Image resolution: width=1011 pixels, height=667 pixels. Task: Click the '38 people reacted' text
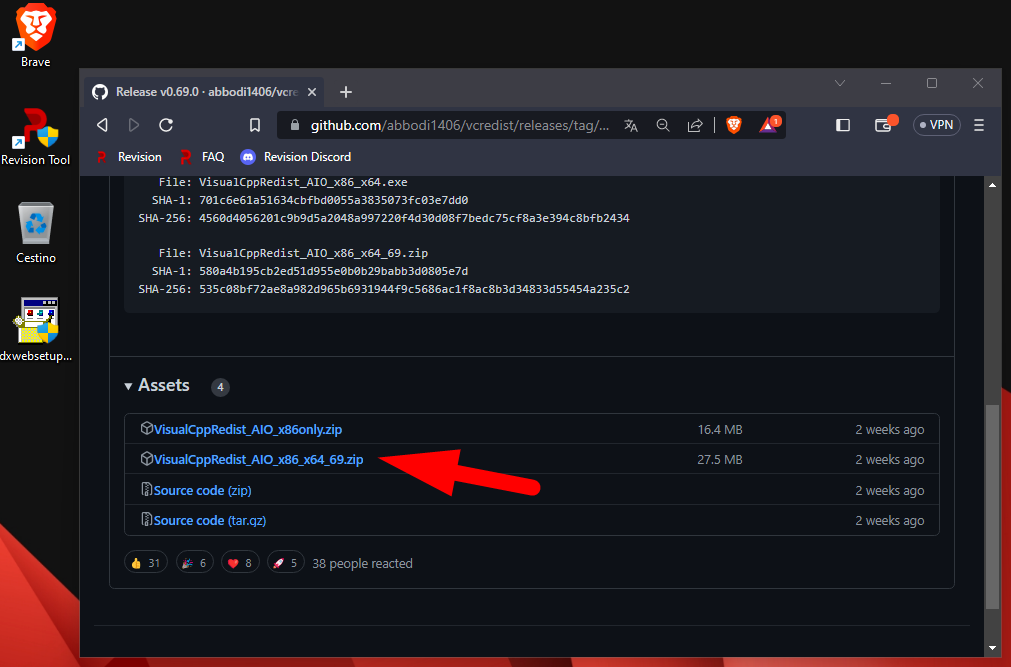[362, 564]
